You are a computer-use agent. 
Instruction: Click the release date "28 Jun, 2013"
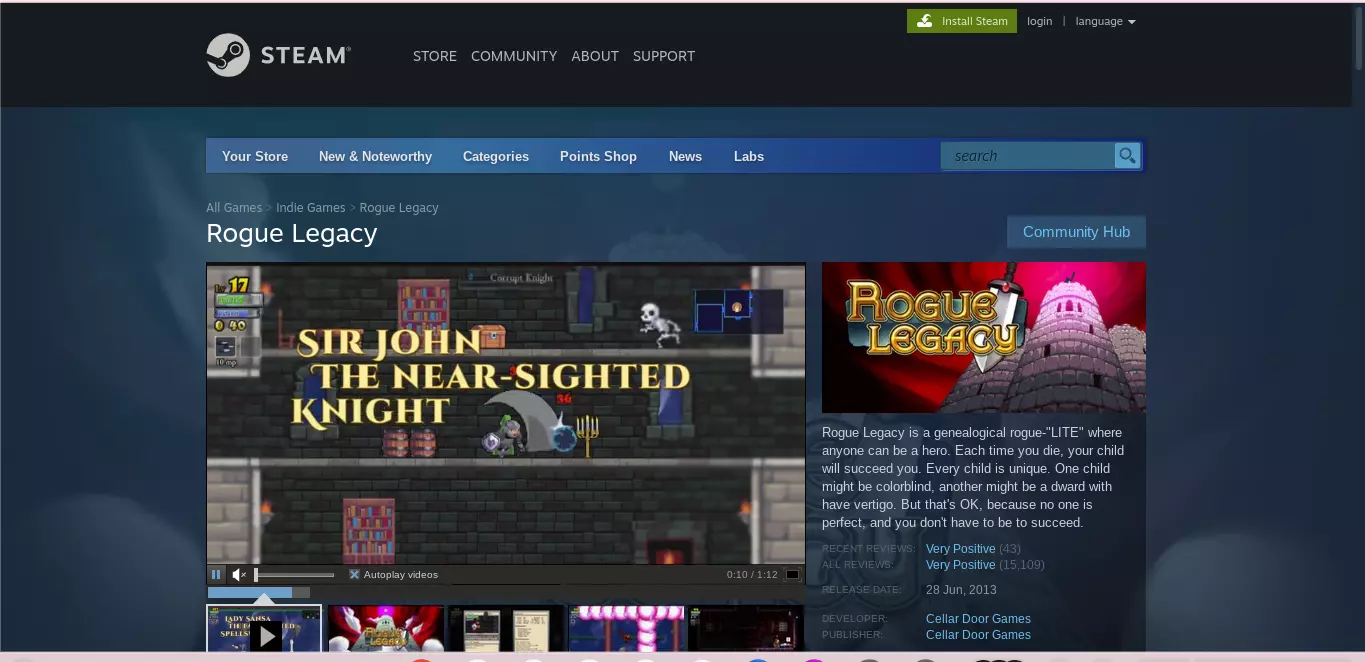click(x=961, y=590)
